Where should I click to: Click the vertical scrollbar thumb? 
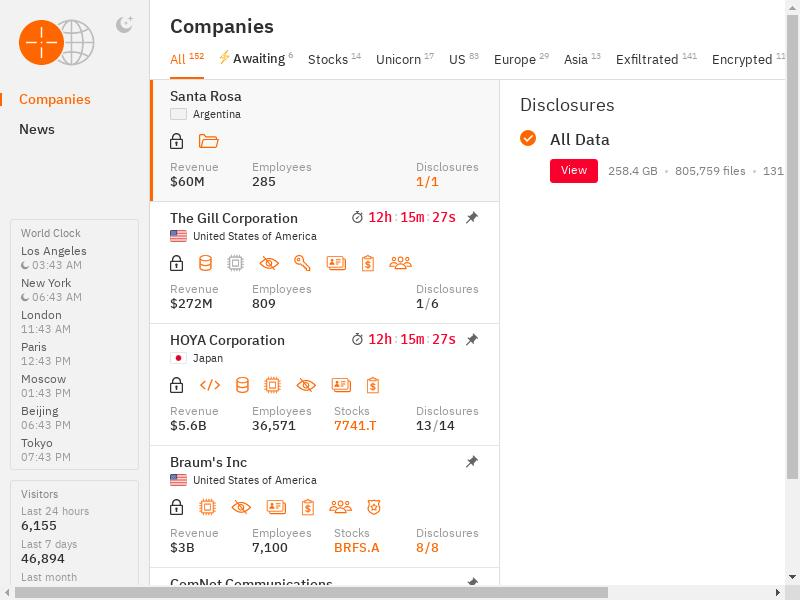coord(792,247)
